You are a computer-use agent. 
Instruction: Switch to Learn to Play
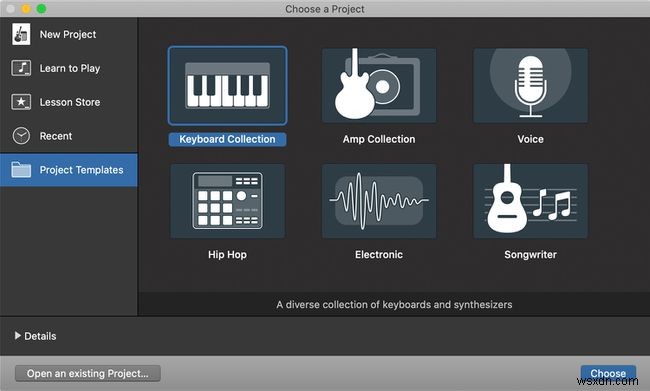click(x=68, y=68)
